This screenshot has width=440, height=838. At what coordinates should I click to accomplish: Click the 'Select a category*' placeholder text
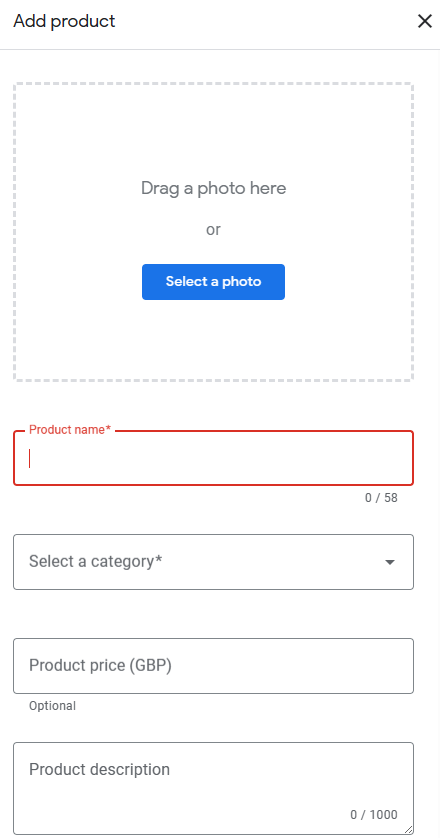pos(96,562)
